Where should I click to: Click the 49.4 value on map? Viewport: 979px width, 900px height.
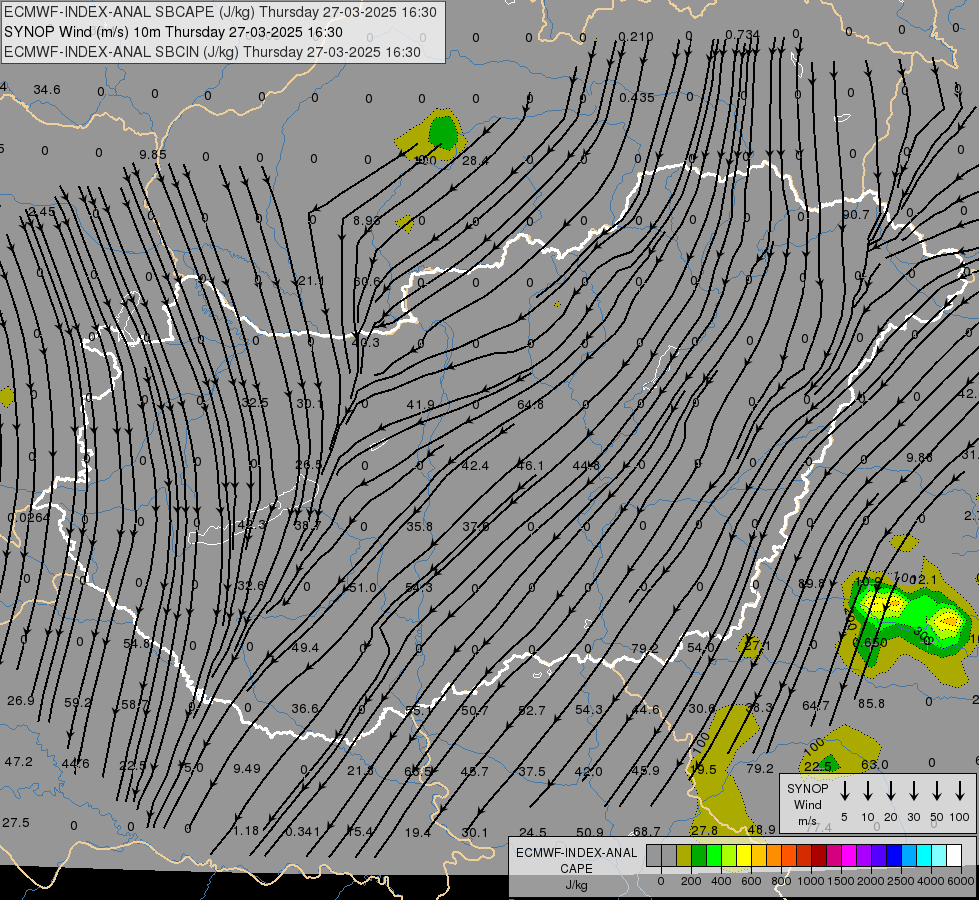(305, 648)
